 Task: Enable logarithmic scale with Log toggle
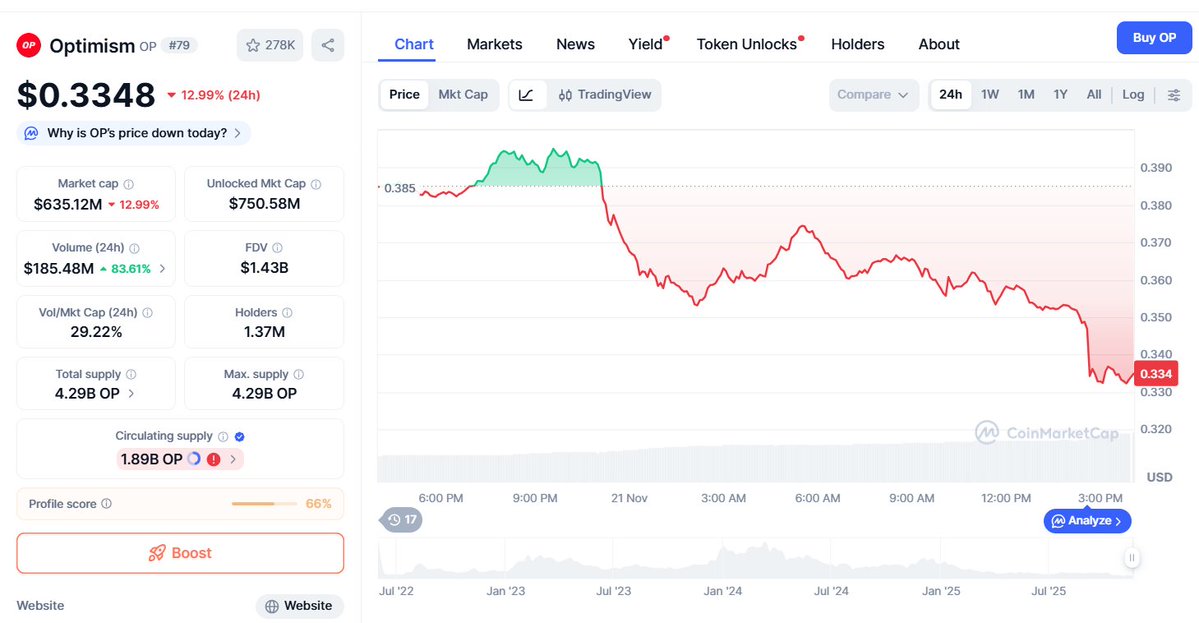pyautogui.click(x=1132, y=94)
